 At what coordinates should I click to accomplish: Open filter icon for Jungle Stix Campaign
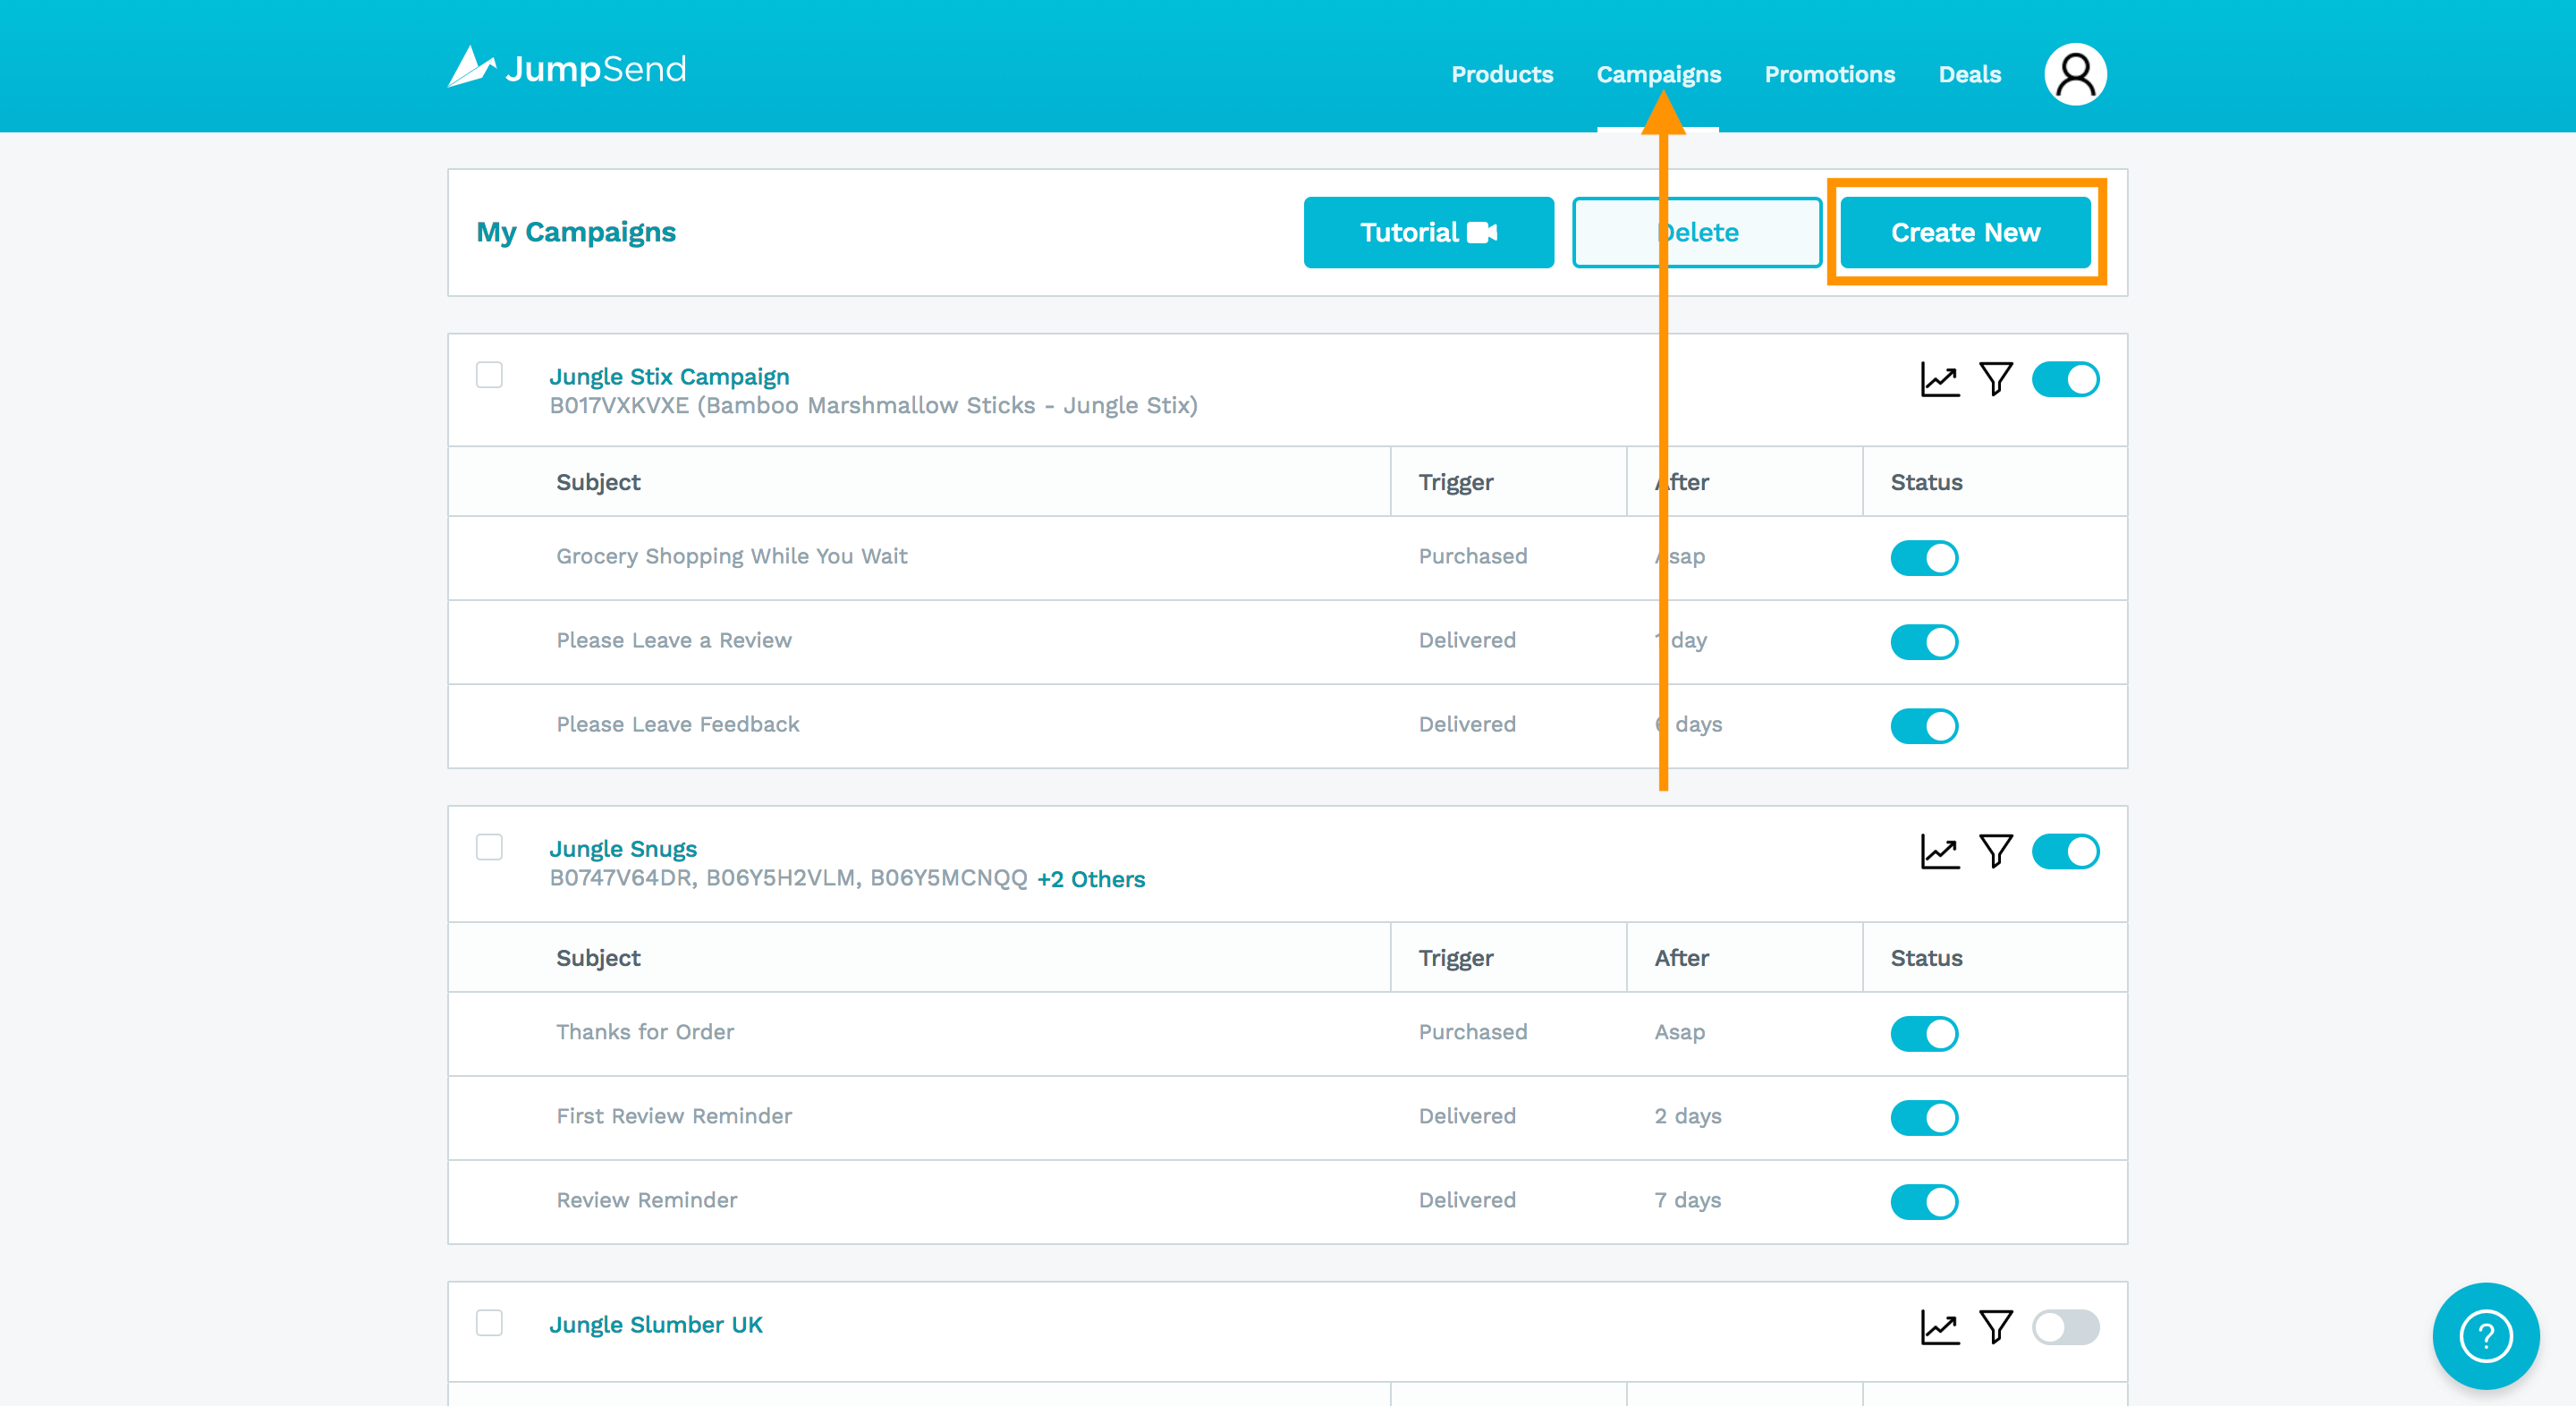point(1996,379)
